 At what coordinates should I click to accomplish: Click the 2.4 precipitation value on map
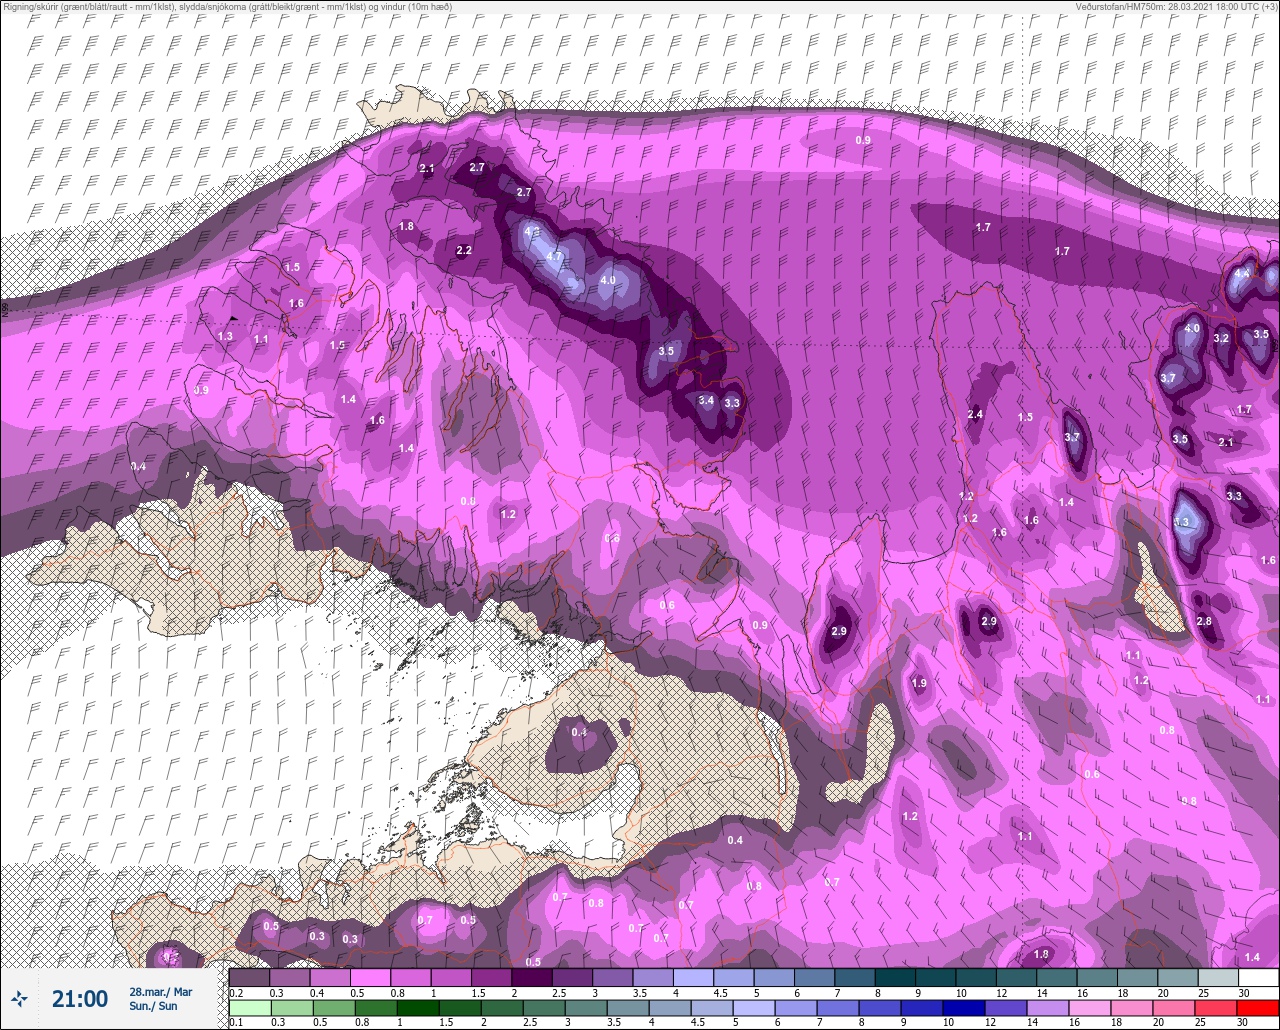[x=975, y=414]
